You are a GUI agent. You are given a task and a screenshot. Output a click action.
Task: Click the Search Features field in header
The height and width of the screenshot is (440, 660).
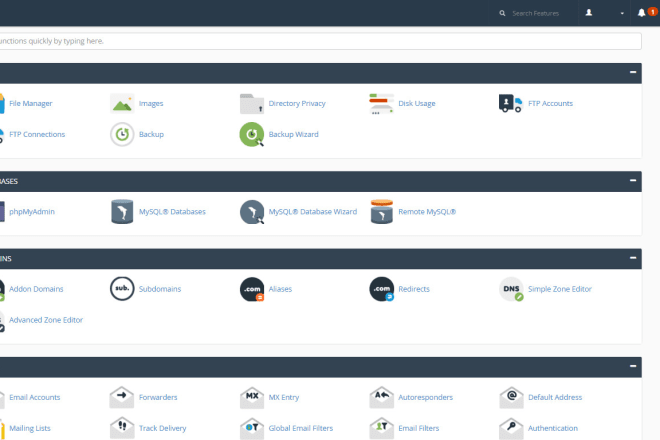pos(535,13)
